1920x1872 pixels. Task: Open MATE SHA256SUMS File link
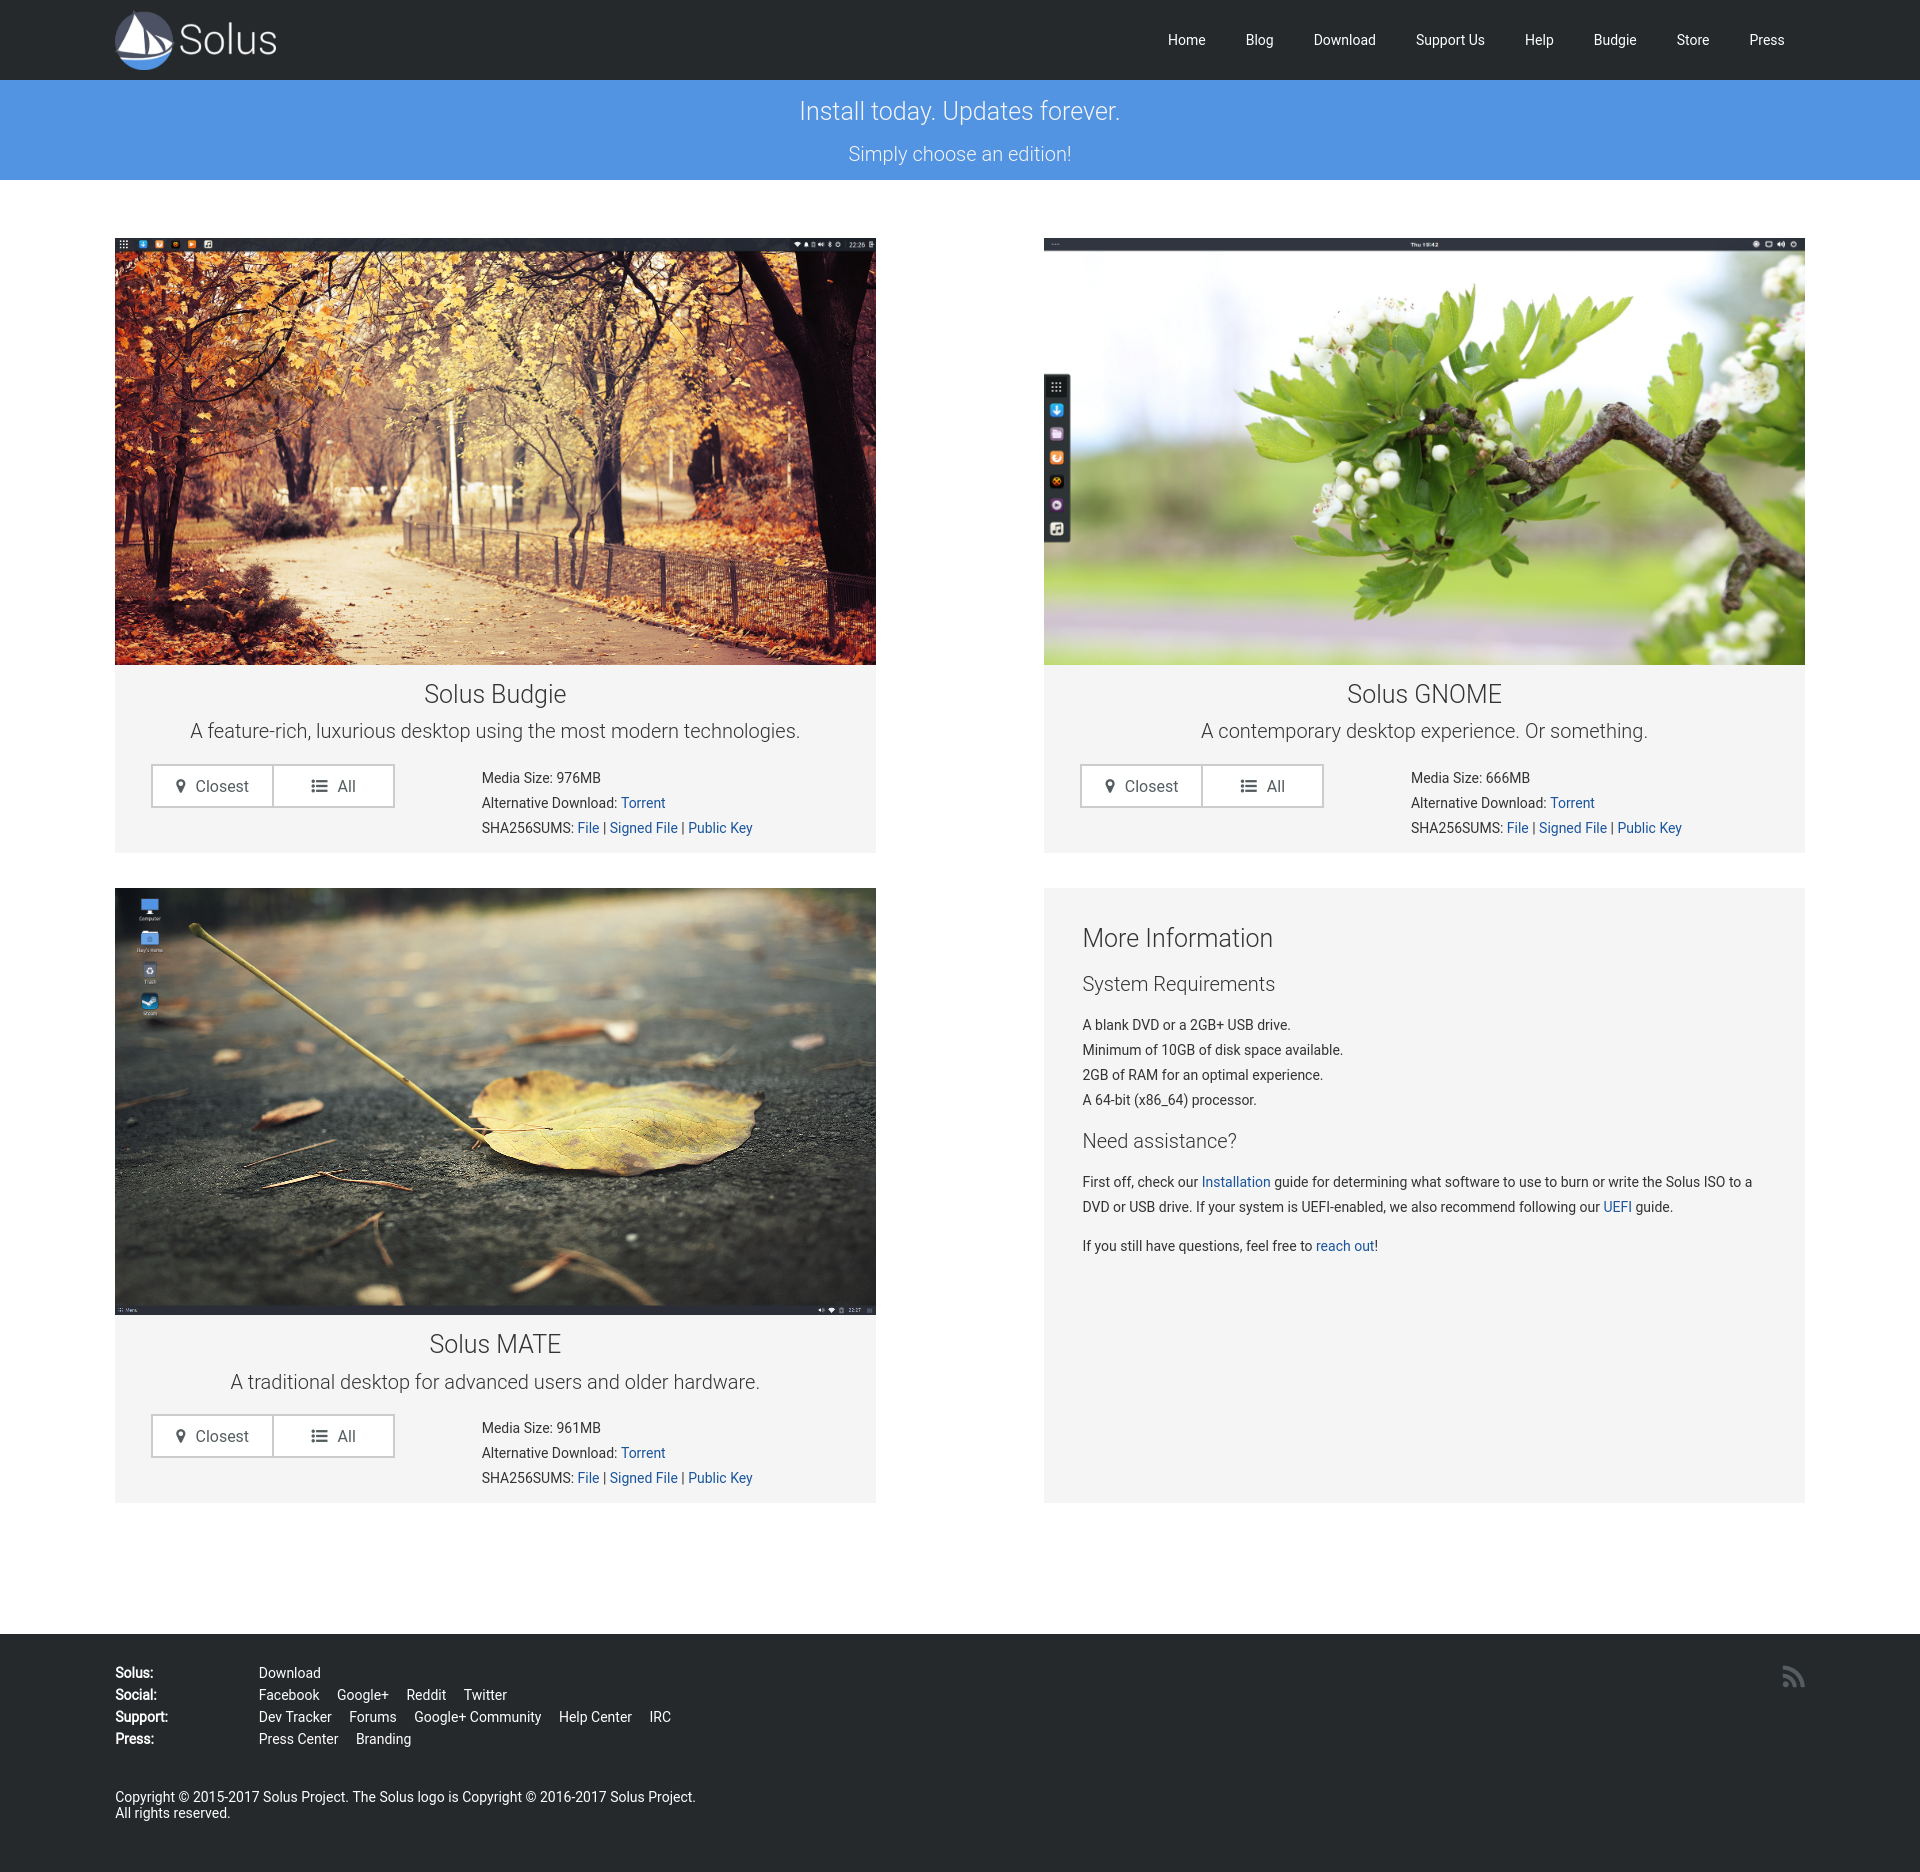[588, 1478]
